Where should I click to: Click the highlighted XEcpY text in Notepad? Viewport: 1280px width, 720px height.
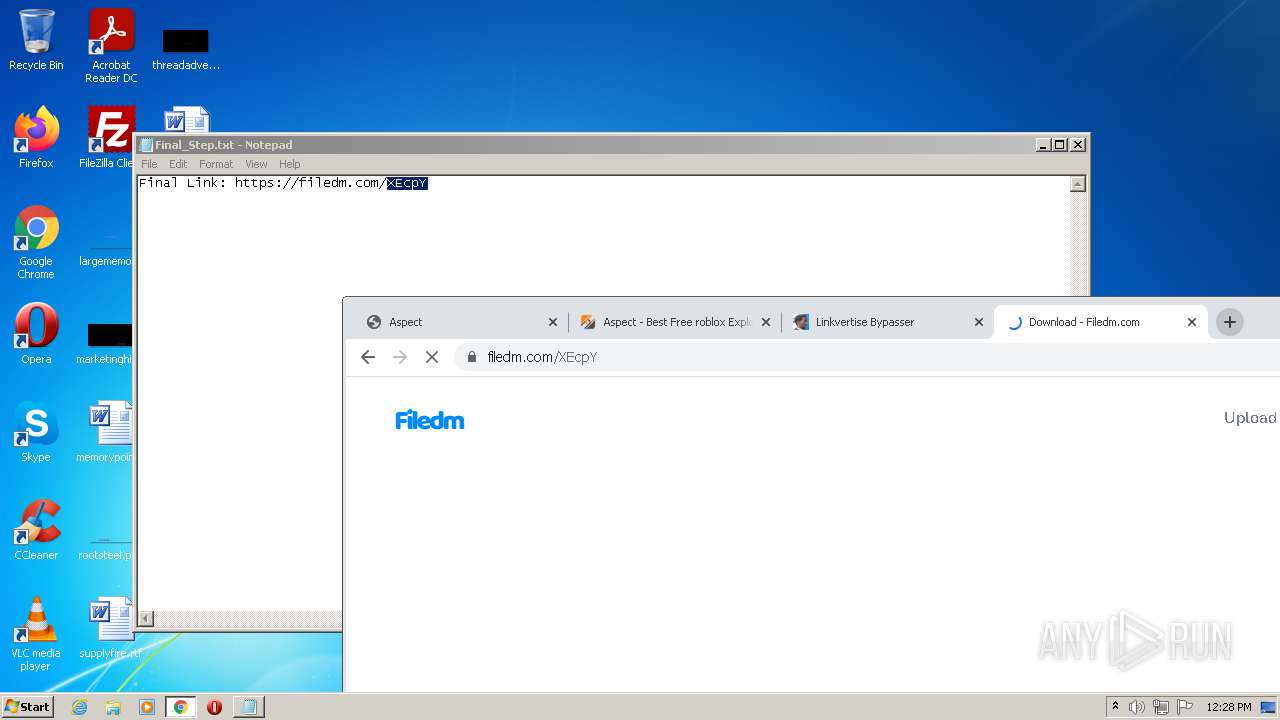407,183
